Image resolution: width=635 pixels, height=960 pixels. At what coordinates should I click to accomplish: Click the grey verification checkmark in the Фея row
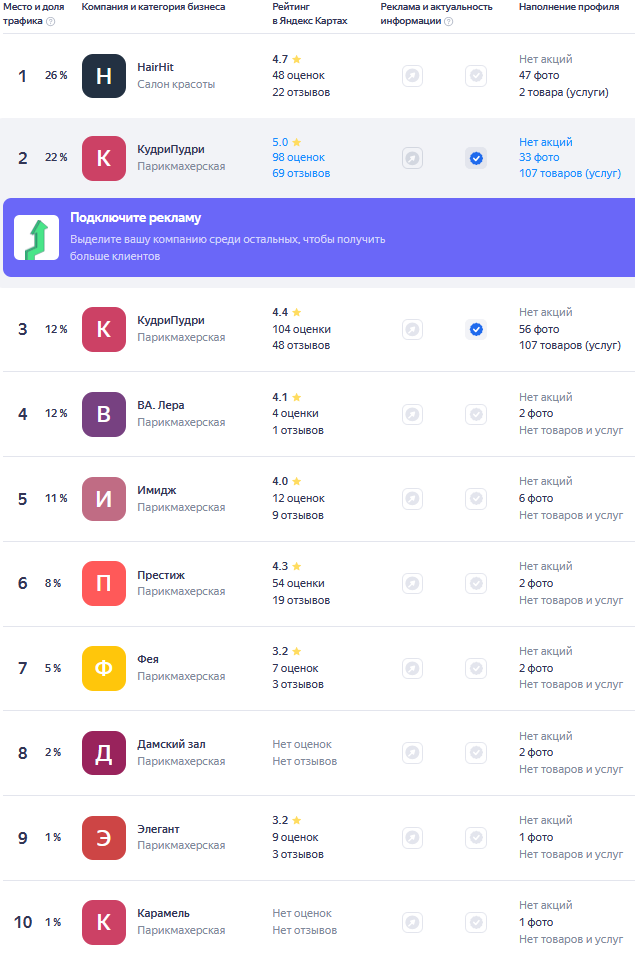pos(476,668)
